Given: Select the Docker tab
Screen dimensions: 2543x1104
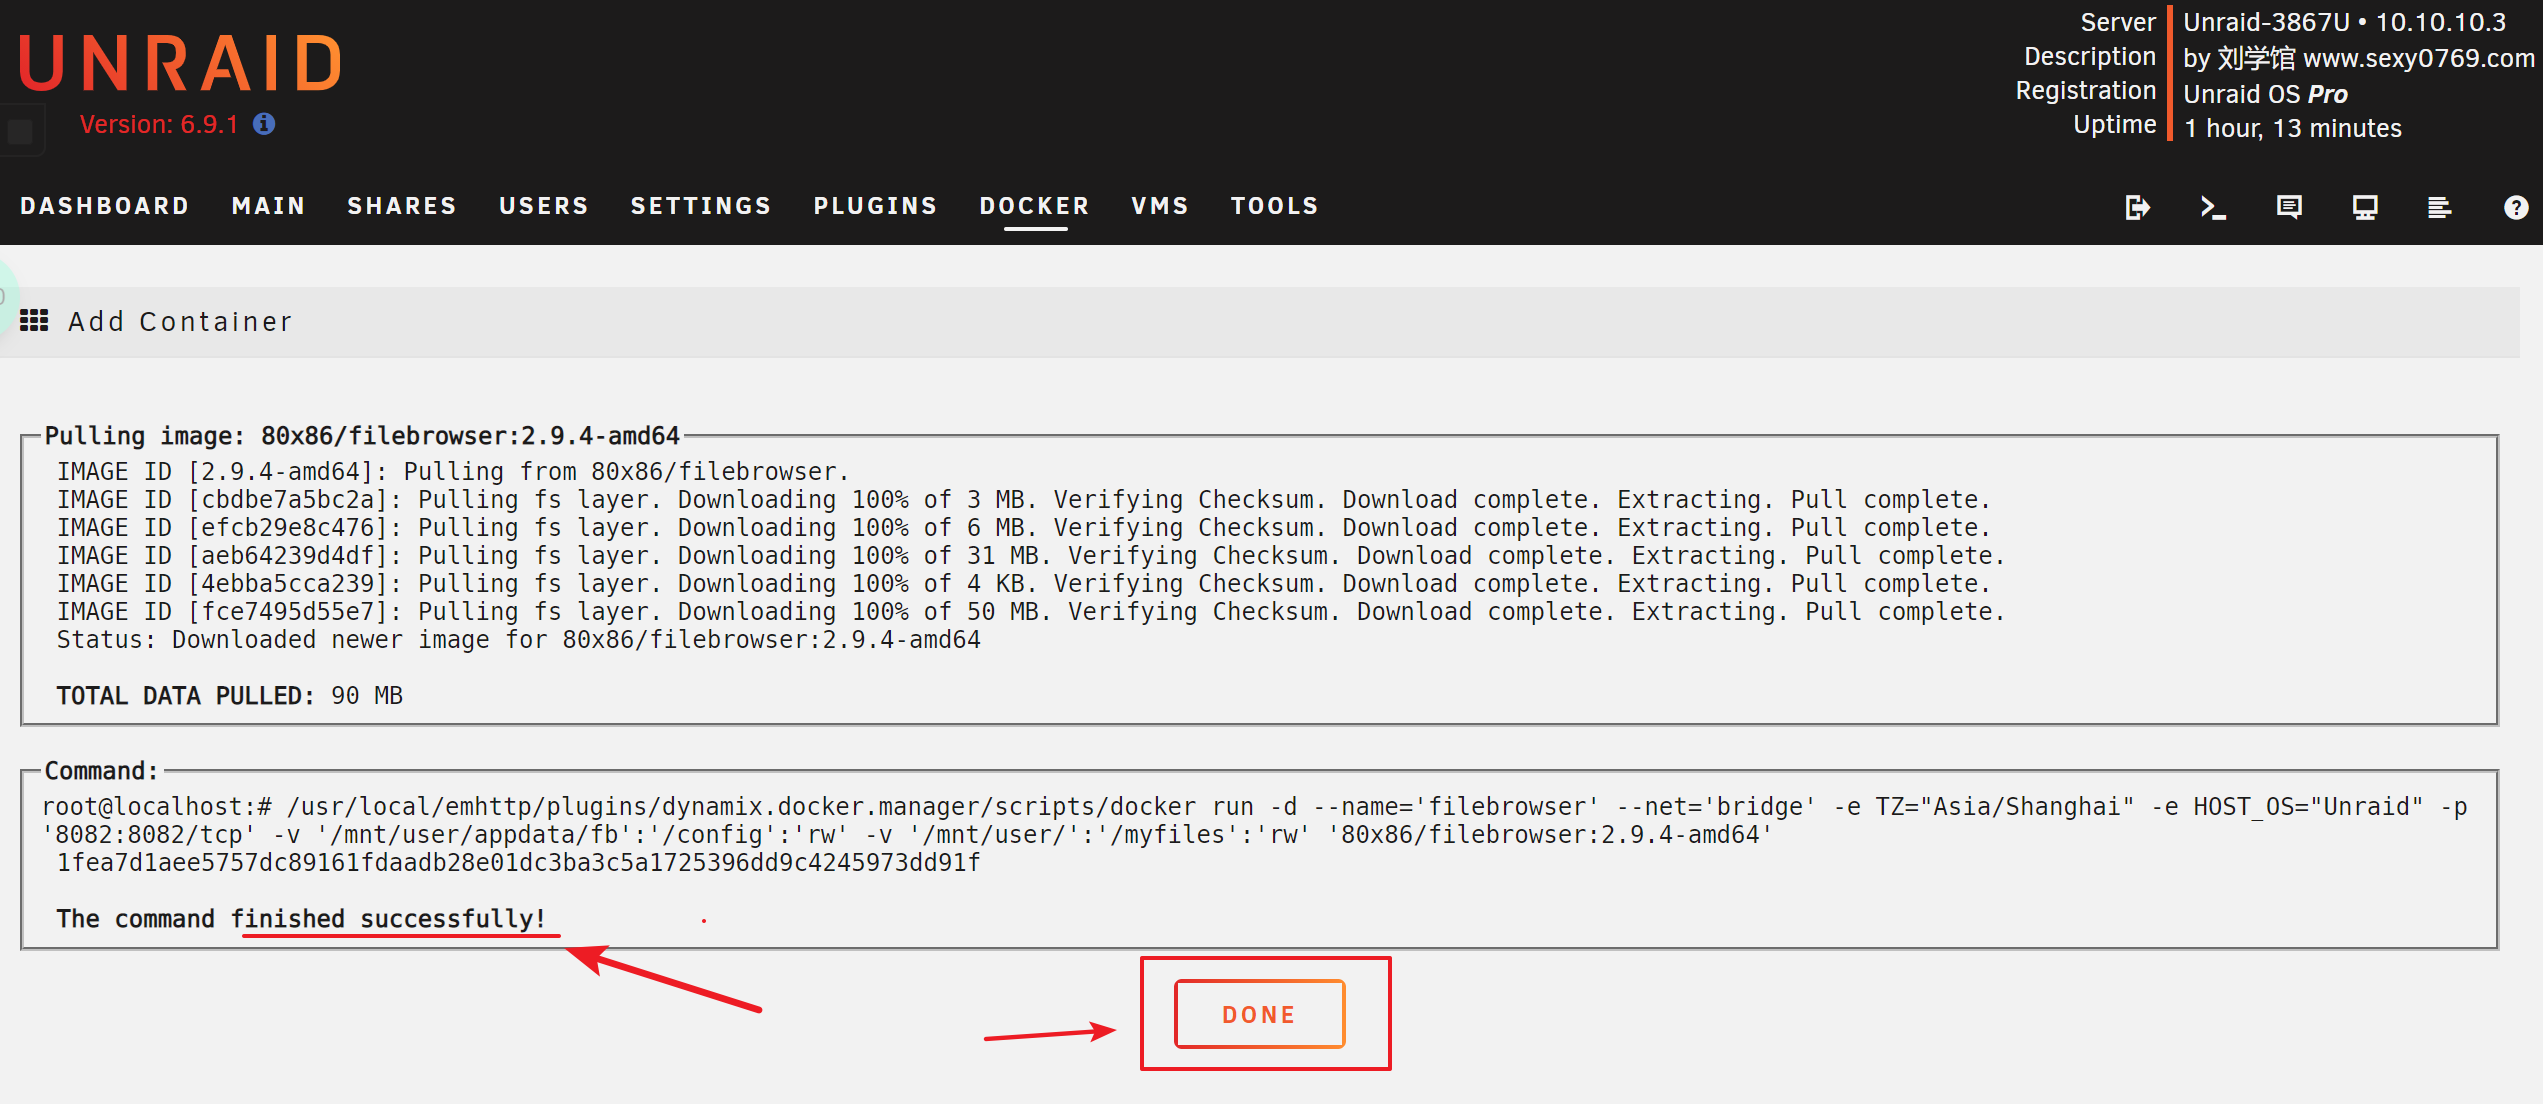Looking at the screenshot, I should pyautogui.click(x=1035, y=206).
